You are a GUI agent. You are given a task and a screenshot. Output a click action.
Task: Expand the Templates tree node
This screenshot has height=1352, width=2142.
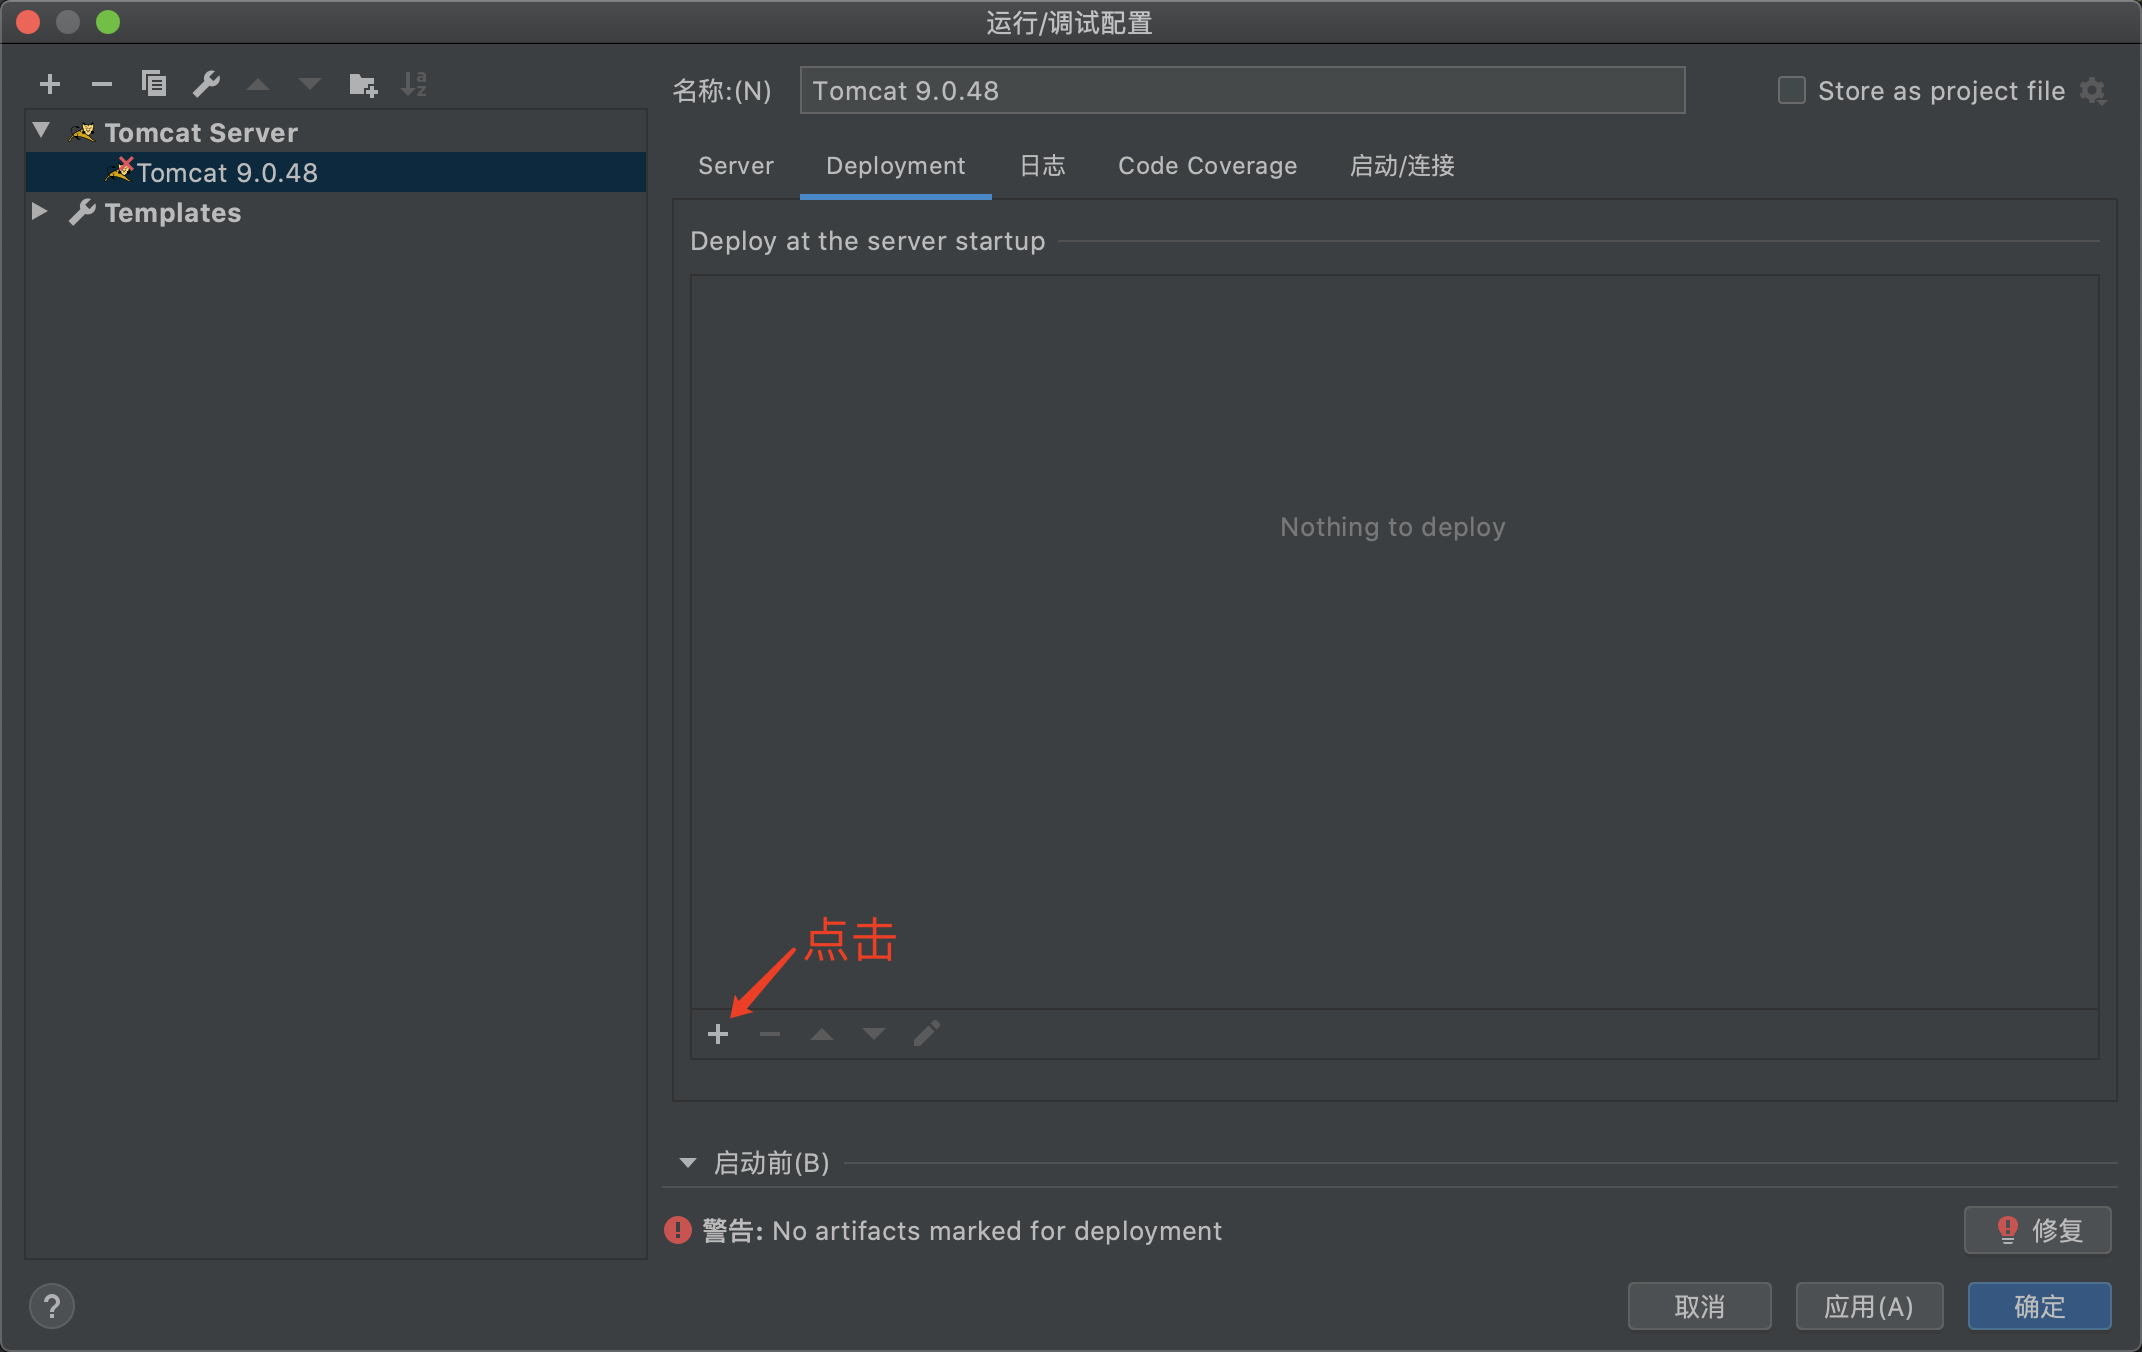click(40, 211)
